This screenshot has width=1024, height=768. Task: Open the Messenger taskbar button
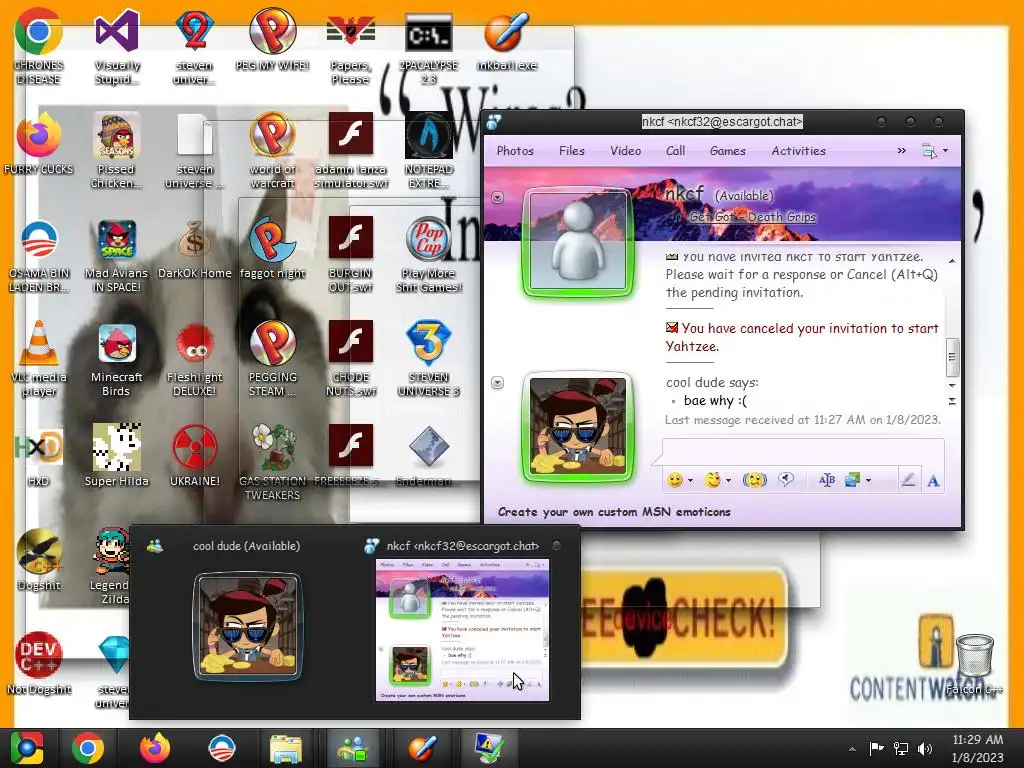(353, 748)
